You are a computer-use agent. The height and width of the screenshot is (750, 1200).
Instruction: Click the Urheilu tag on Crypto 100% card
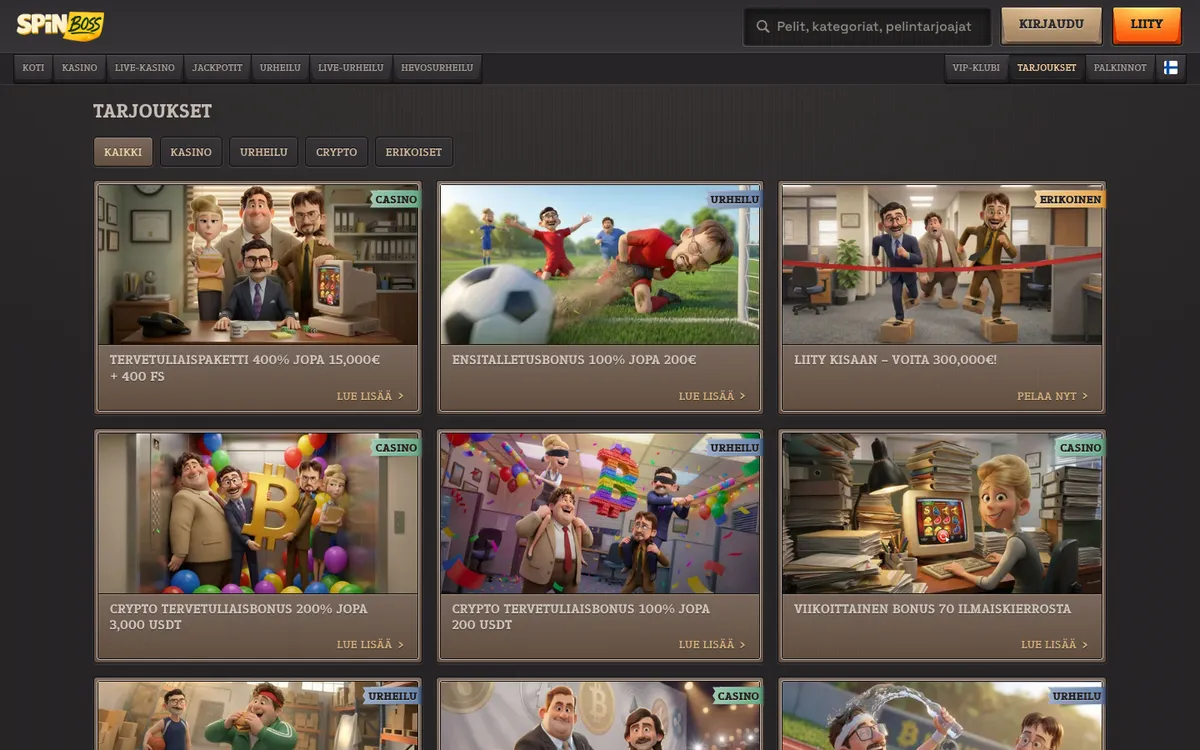734,447
